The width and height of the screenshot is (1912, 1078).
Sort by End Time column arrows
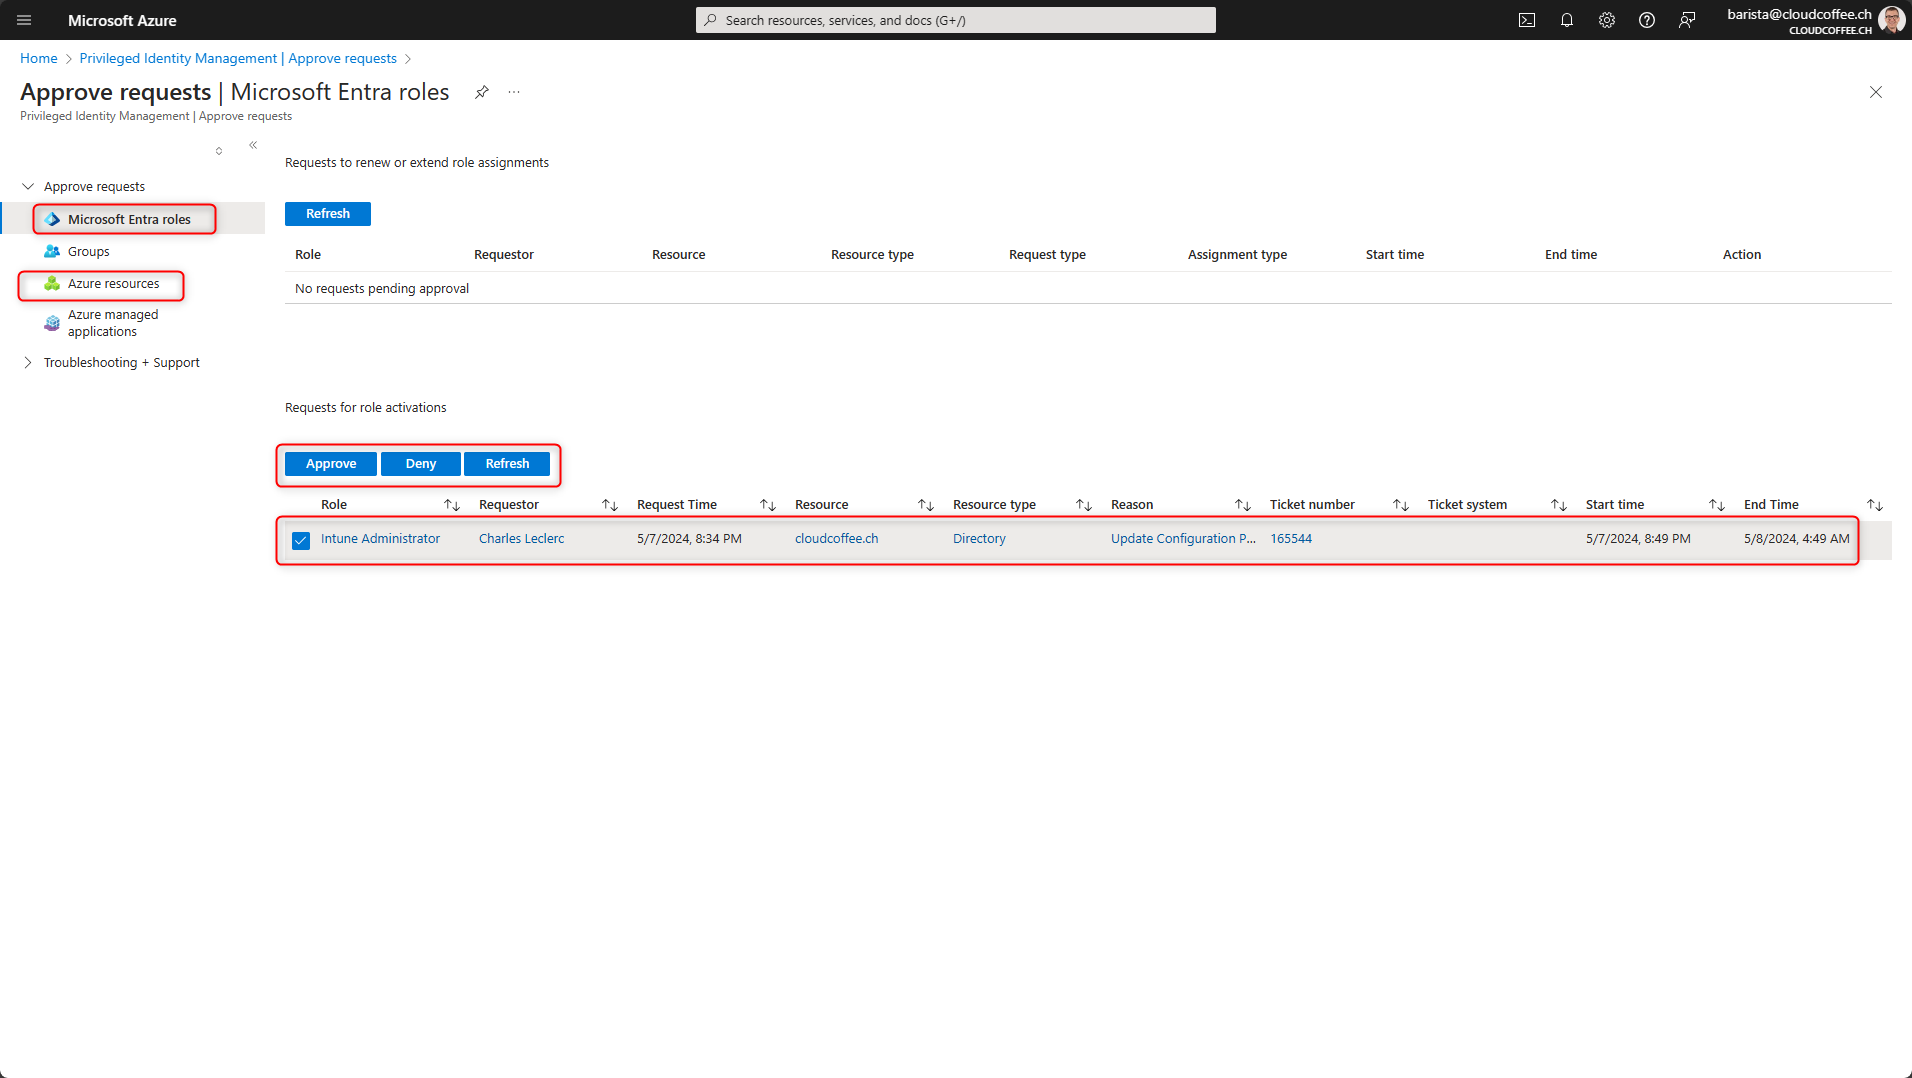point(1875,505)
